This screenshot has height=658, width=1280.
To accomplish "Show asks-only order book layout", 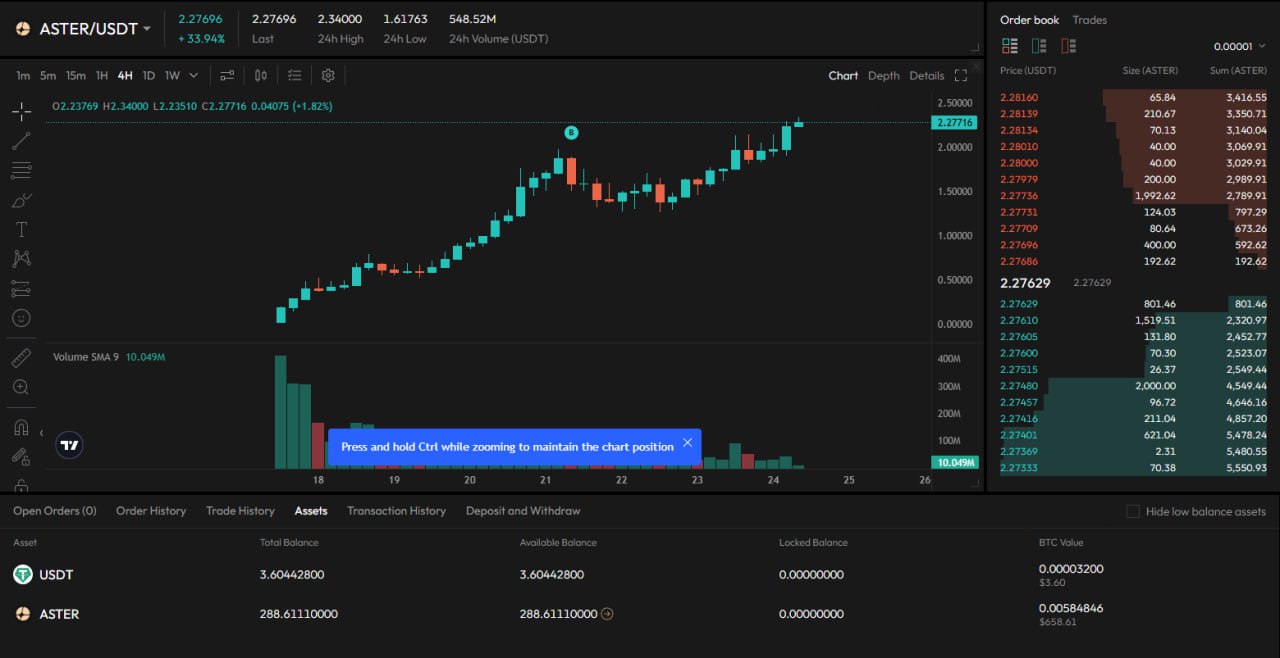I will pos(1069,46).
